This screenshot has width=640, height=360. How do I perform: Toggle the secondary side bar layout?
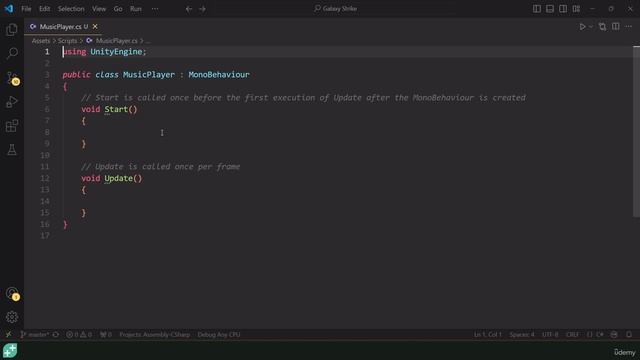click(563, 9)
